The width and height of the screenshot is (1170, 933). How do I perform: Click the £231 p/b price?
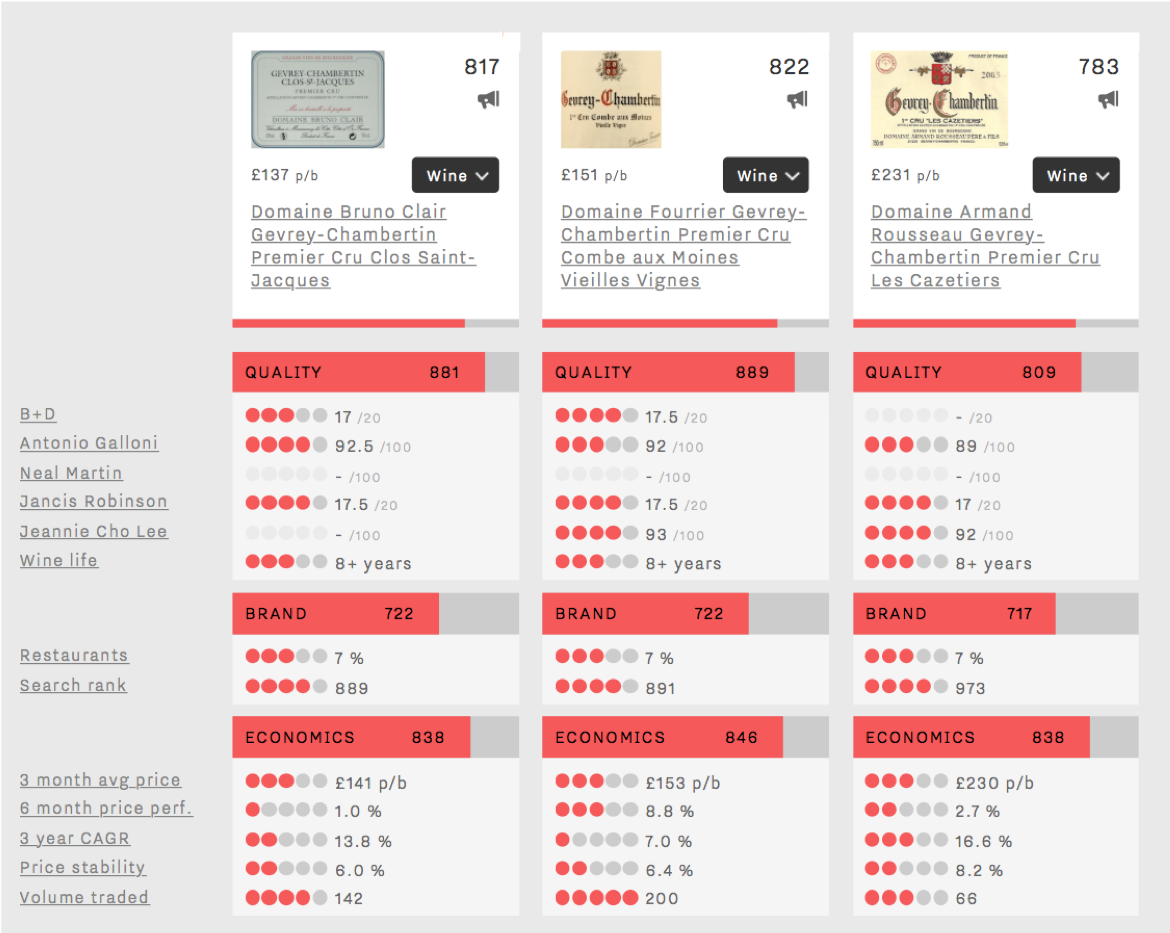[905, 175]
